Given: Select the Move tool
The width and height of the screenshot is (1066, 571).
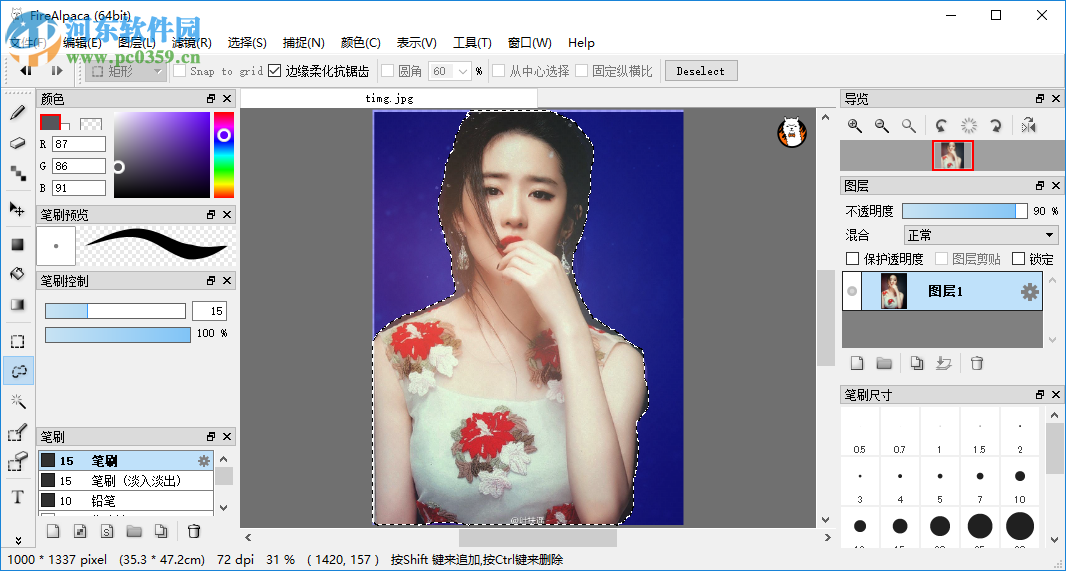Looking at the screenshot, I should (18, 209).
